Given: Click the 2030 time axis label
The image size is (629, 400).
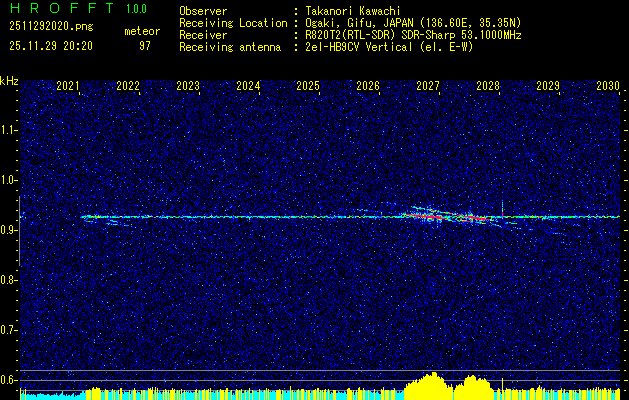Looking at the screenshot, I should (x=608, y=86).
